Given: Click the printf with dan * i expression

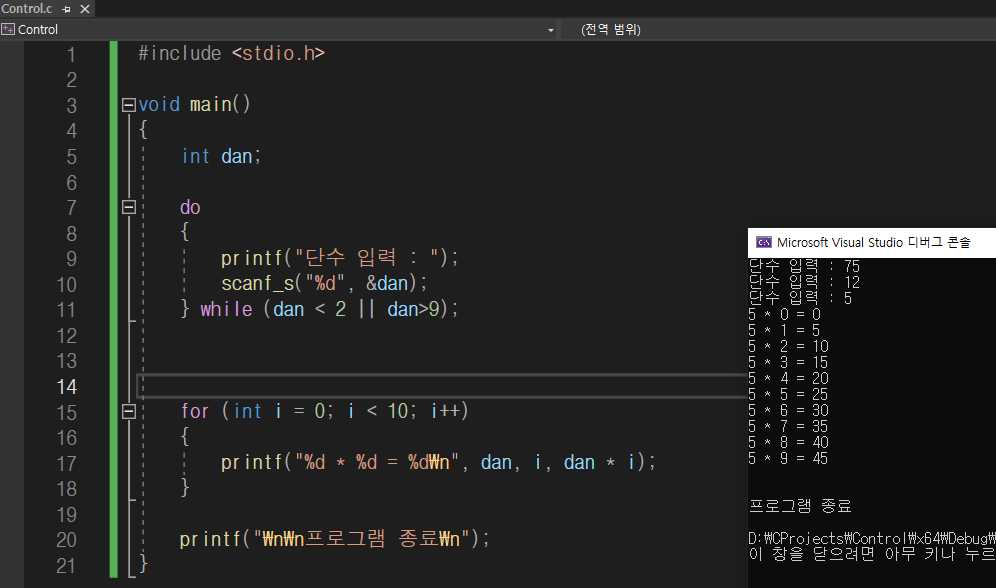Looking at the screenshot, I should coord(438,462).
